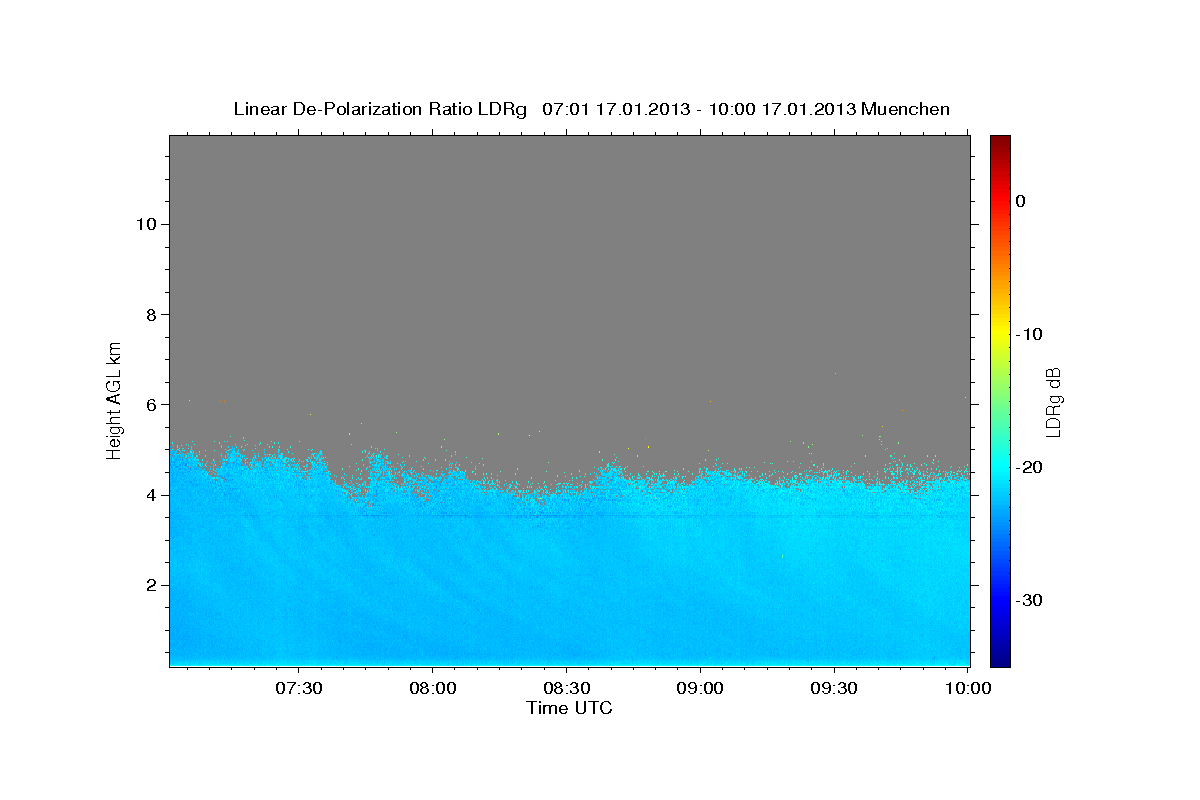Viewport: 1200px width, 800px height.
Task: Click the 08:00 time tick label
Action: tap(433, 689)
